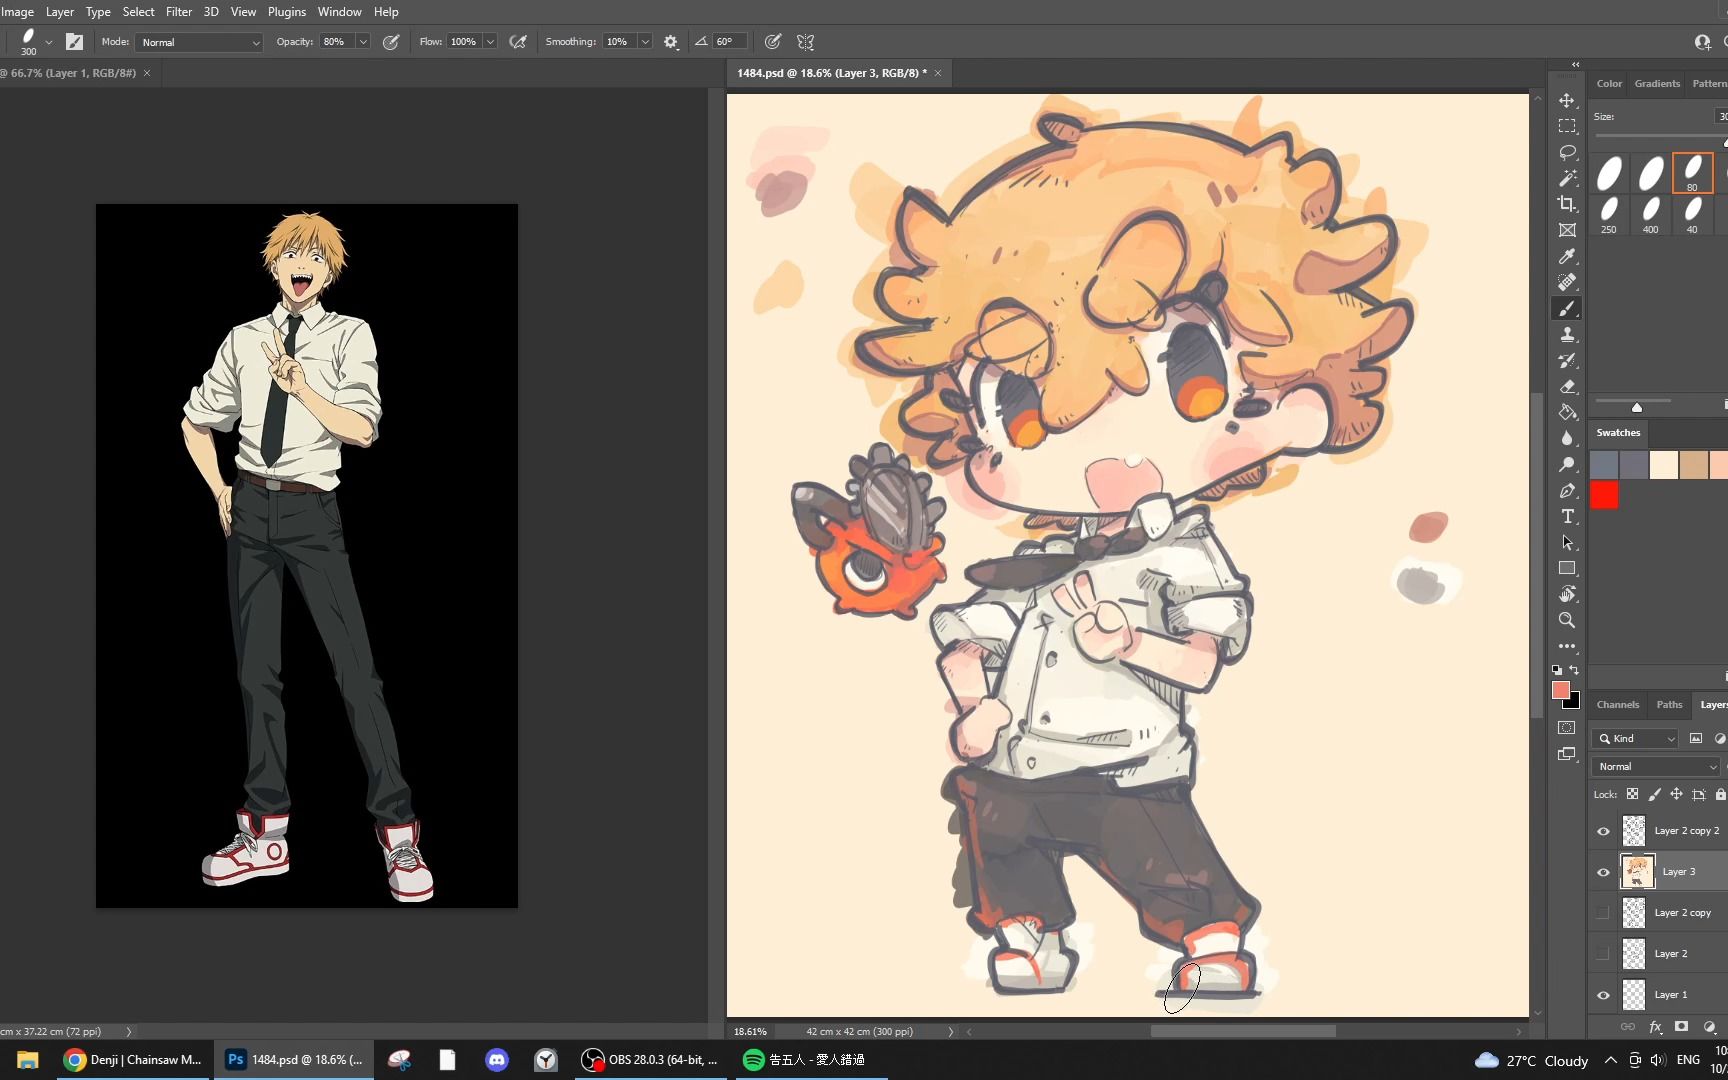Select the Magic Wand tool
Screen dimensions: 1728x1080
pos(1567,178)
